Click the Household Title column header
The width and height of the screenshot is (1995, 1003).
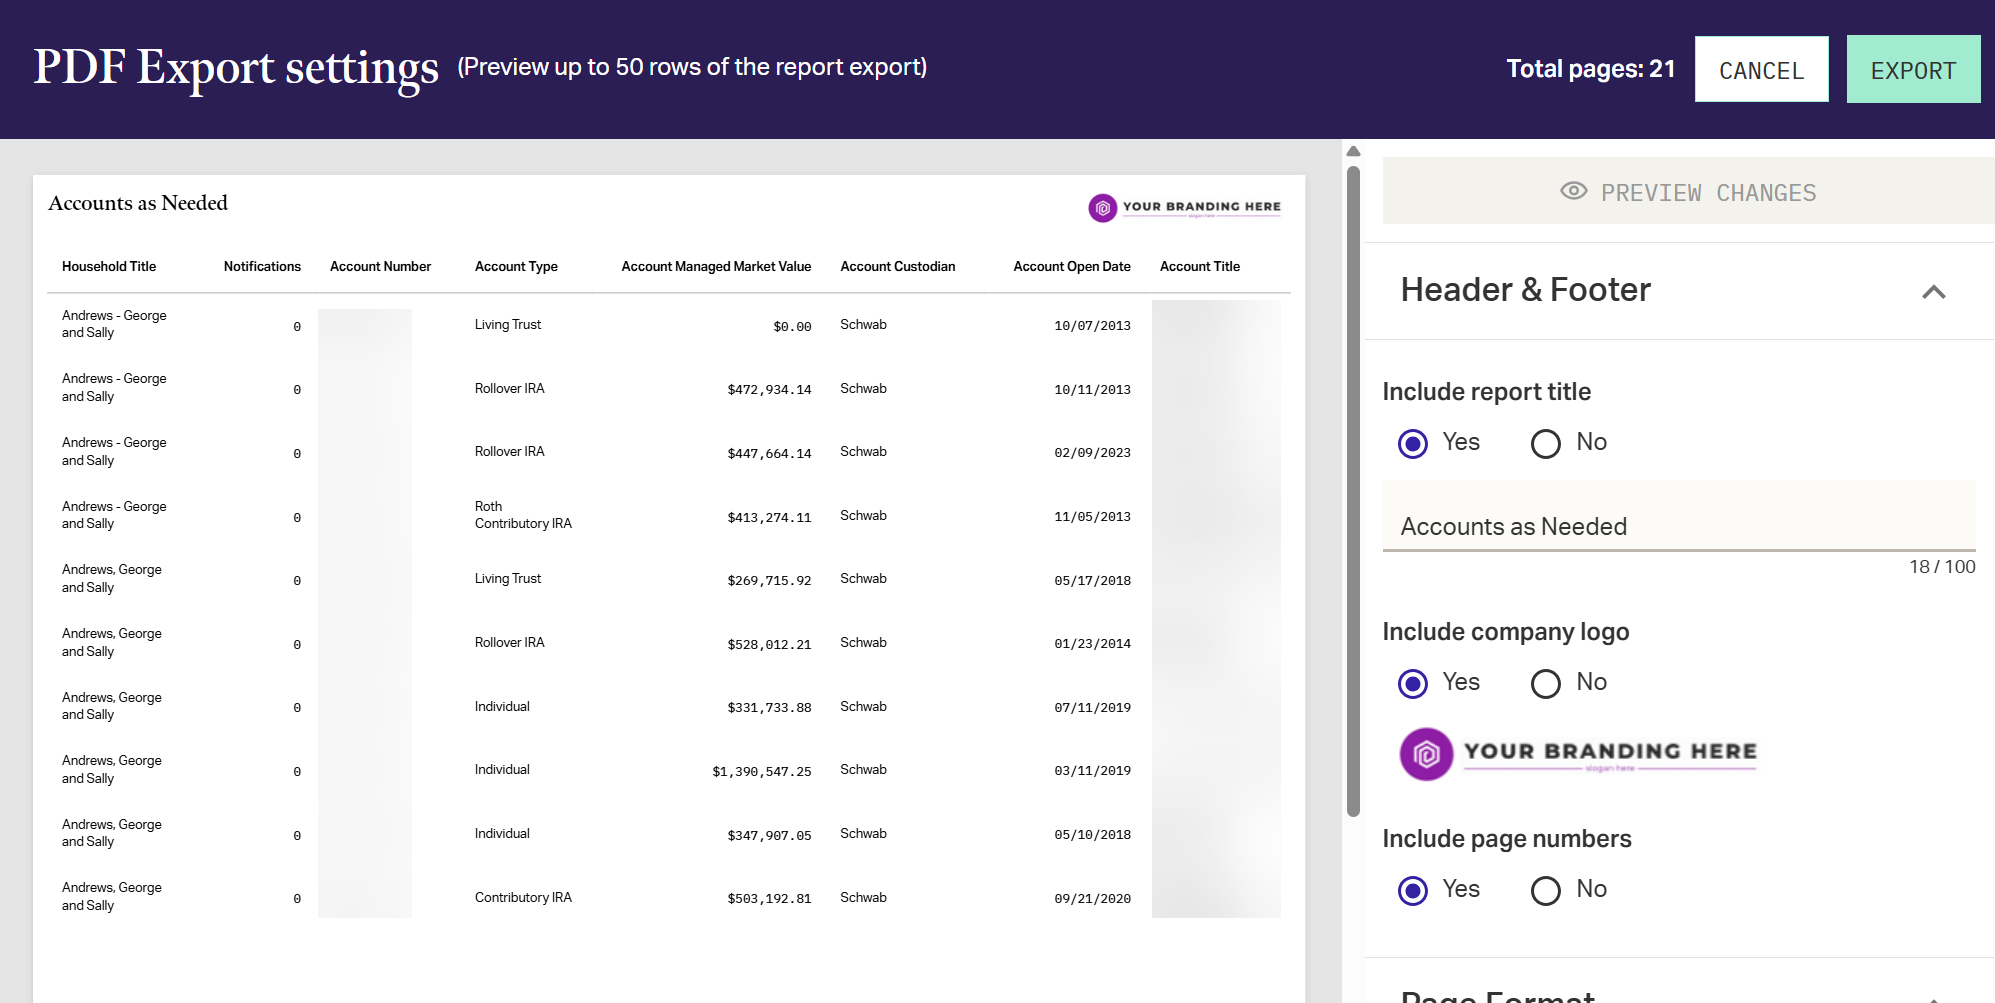109,267
